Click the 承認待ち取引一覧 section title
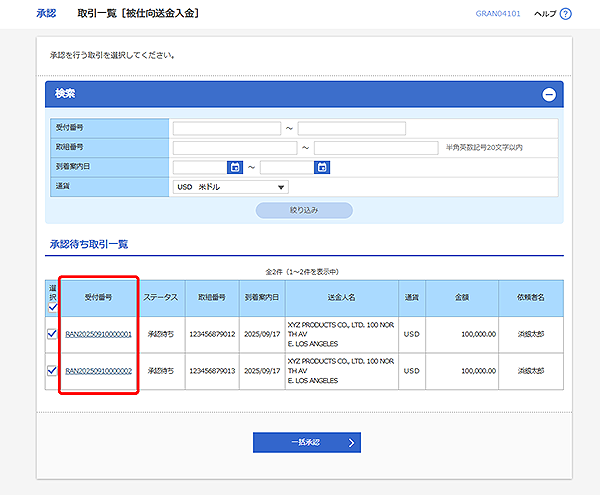Viewport: 600px width, 495px height. (89, 244)
